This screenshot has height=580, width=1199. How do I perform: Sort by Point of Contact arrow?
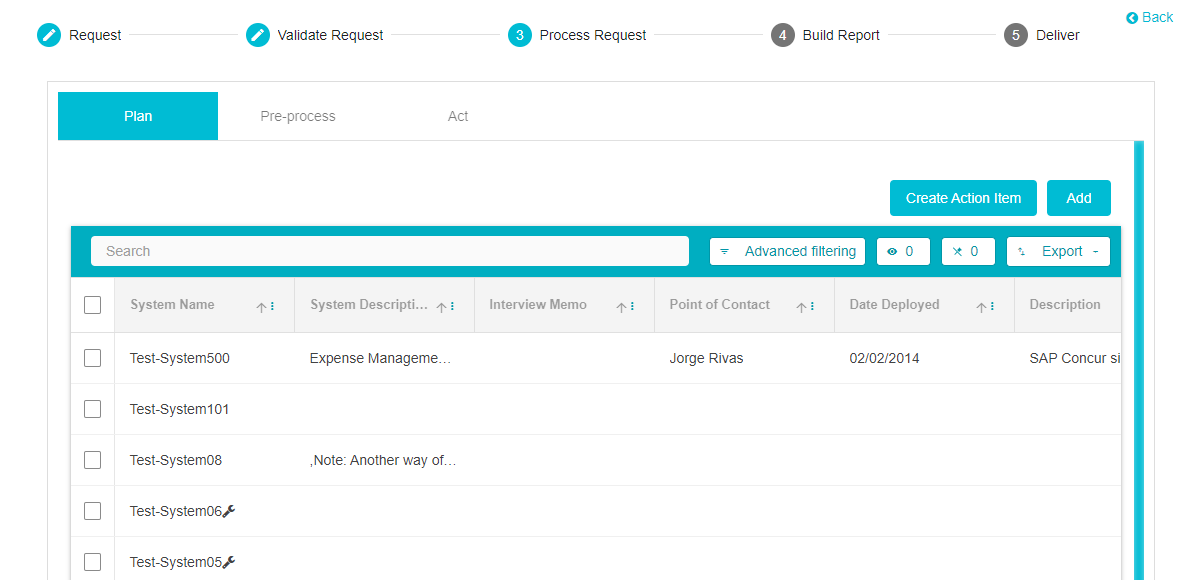pos(801,307)
